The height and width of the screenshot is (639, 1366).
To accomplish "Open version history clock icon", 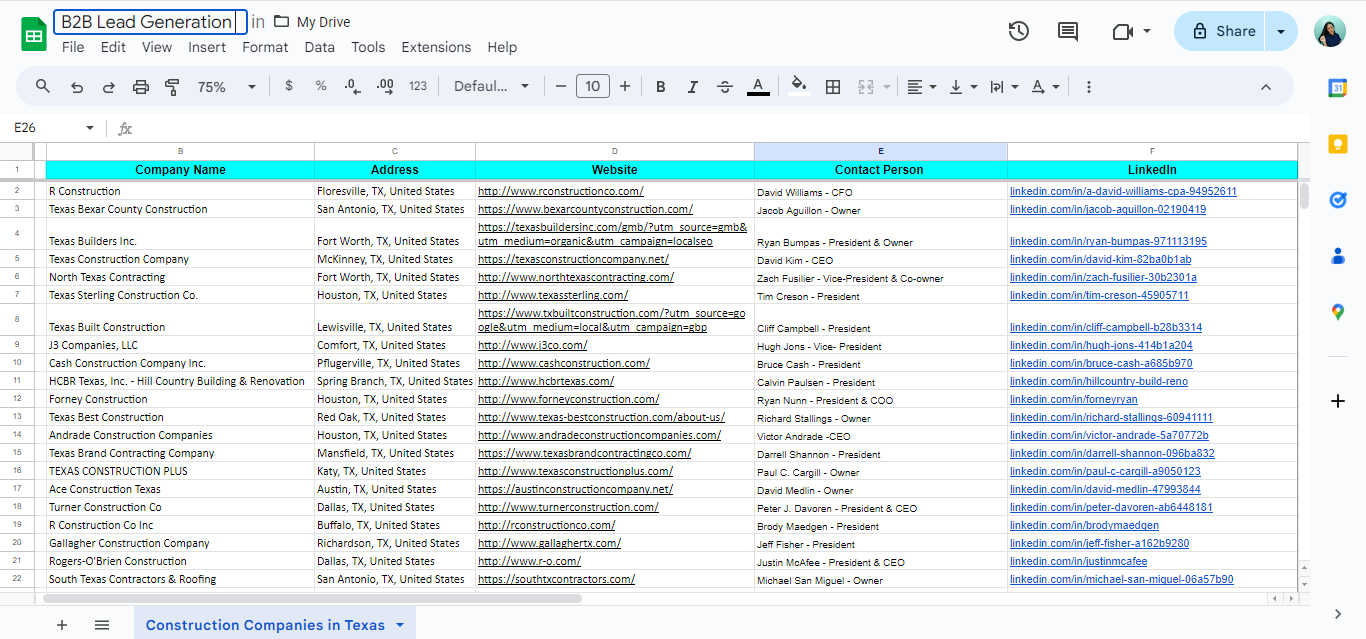I will [1018, 31].
